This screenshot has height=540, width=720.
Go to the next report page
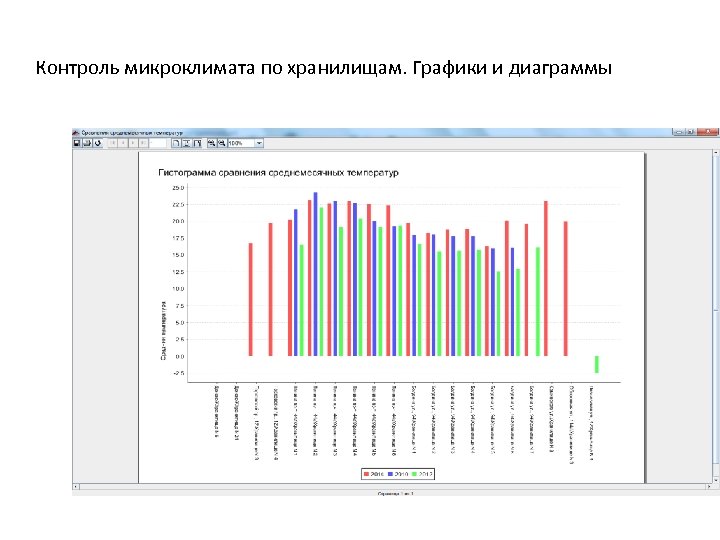[133, 143]
